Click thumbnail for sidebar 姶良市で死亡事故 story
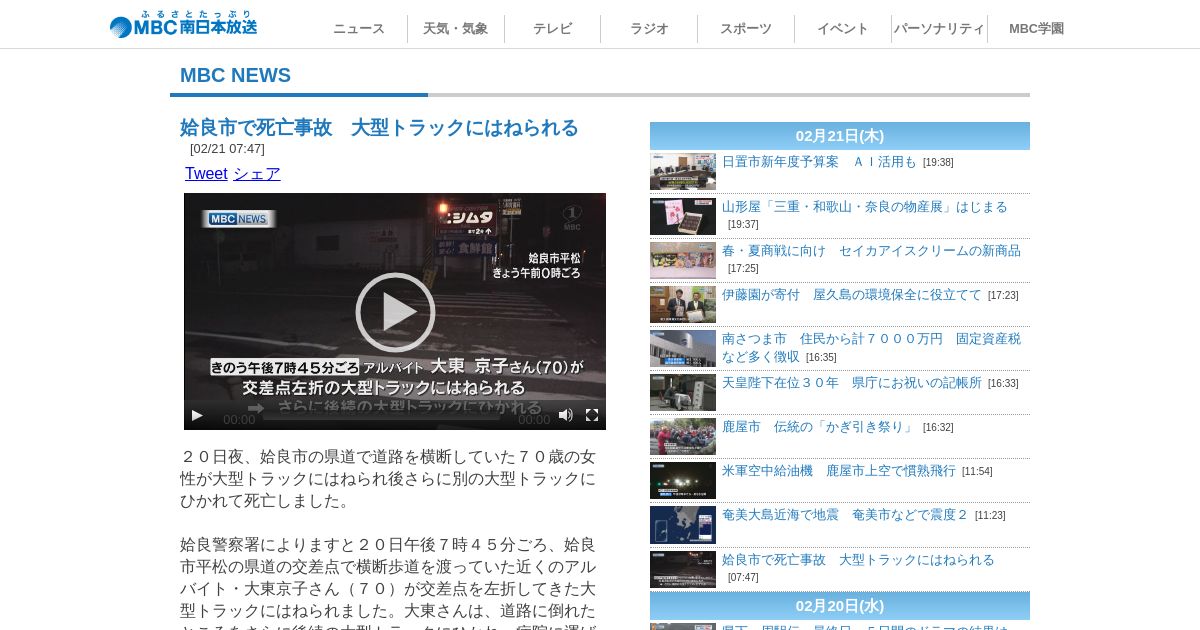 tap(683, 569)
